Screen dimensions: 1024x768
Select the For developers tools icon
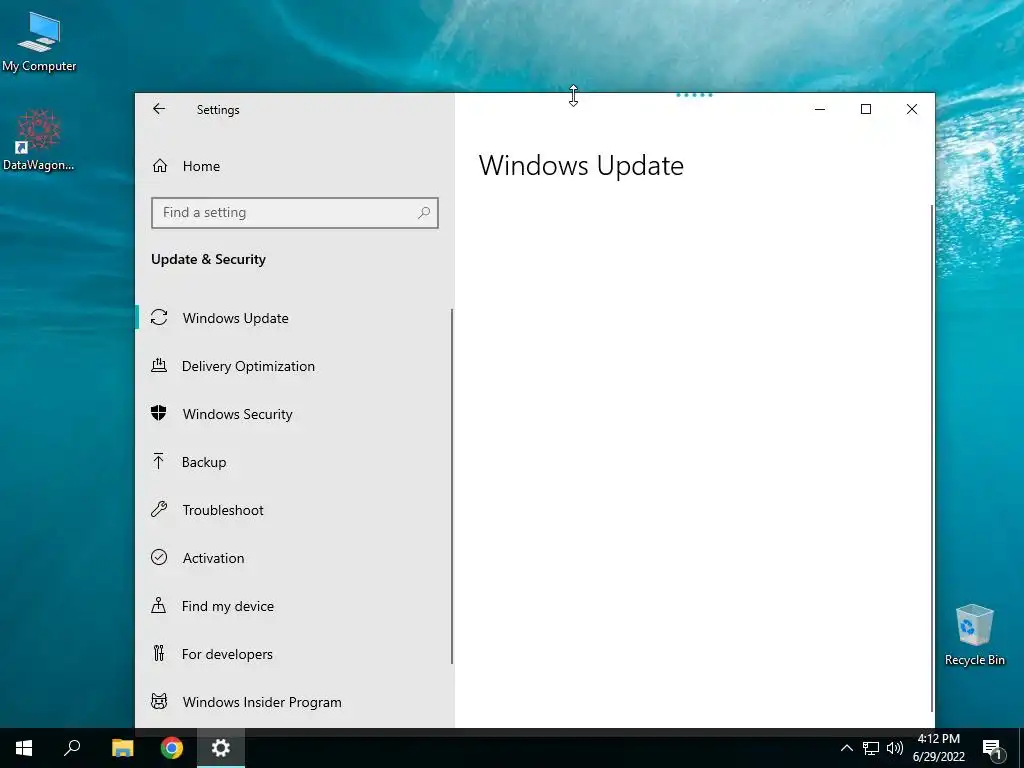(x=159, y=653)
